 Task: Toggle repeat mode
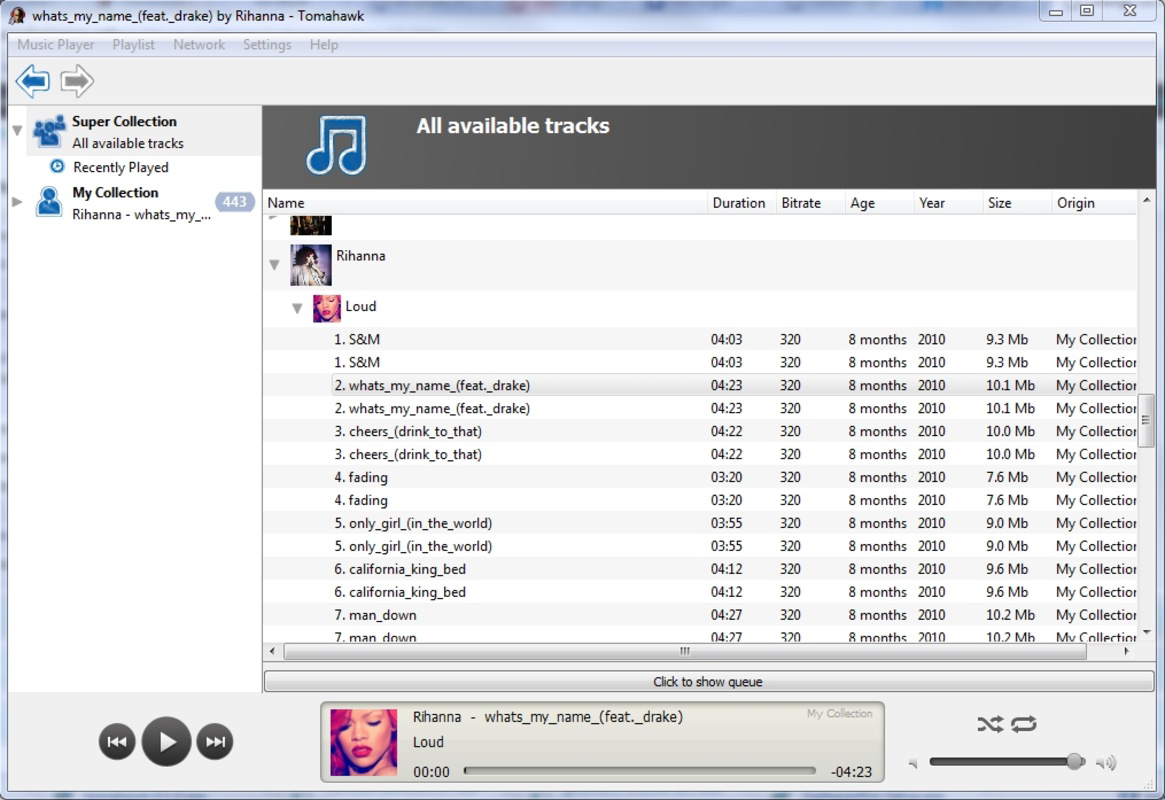pos(1024,723)
